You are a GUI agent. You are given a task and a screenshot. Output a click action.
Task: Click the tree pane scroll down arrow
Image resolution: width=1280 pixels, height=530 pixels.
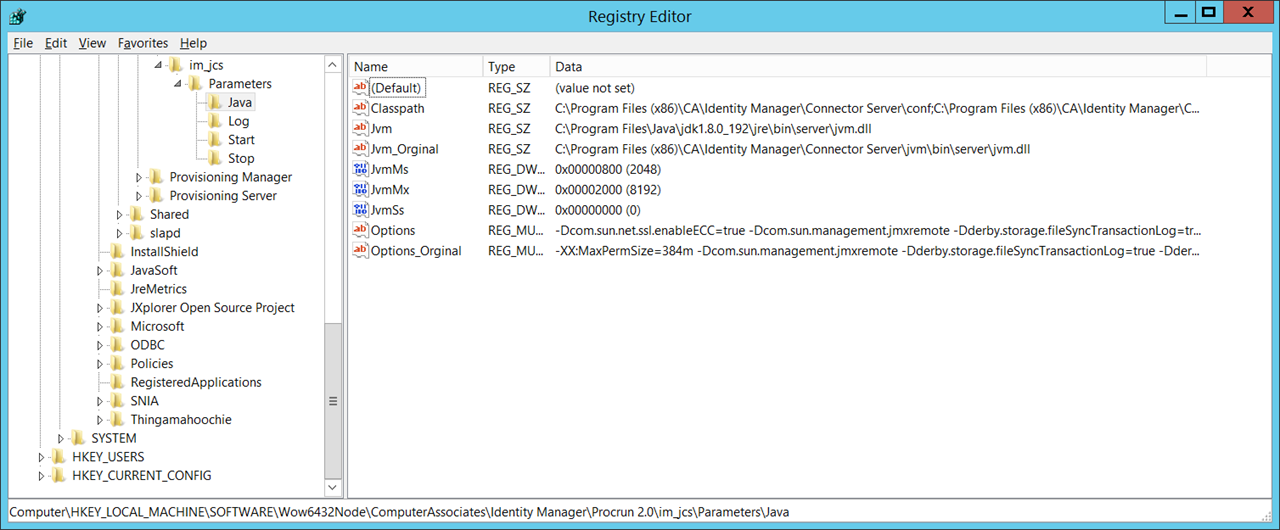[x=333, y=487]
